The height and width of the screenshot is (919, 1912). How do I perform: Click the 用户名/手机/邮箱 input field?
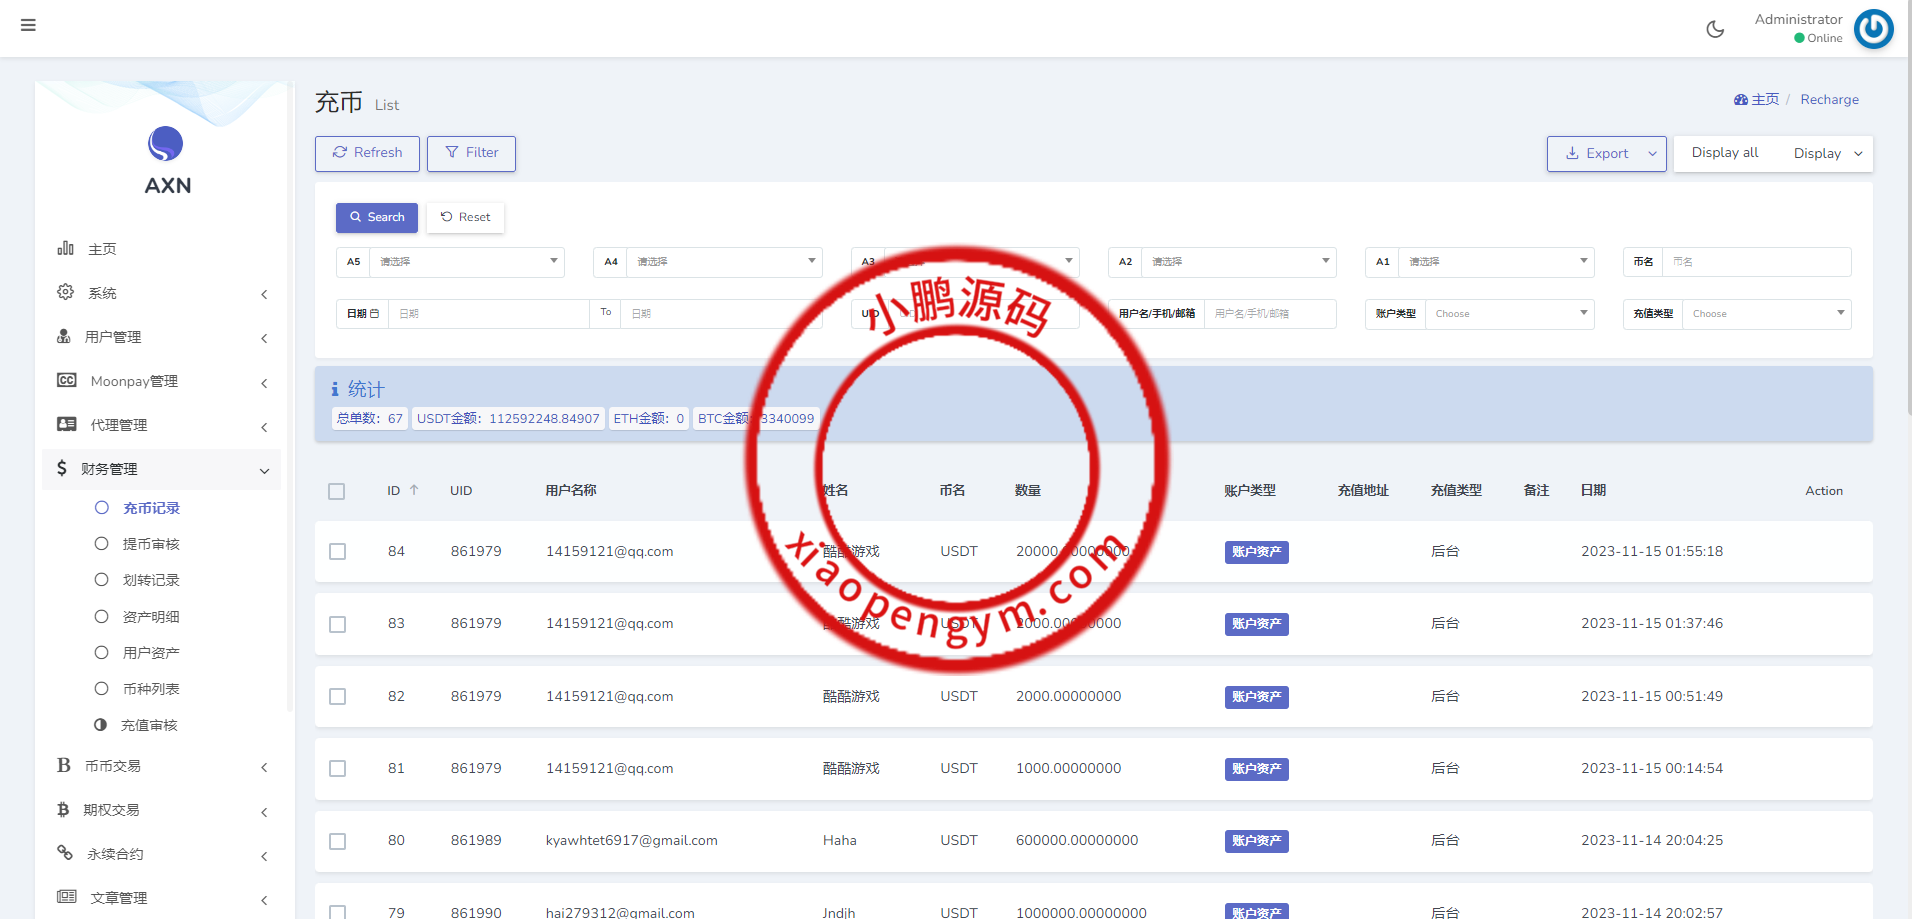click(1269, 314)
